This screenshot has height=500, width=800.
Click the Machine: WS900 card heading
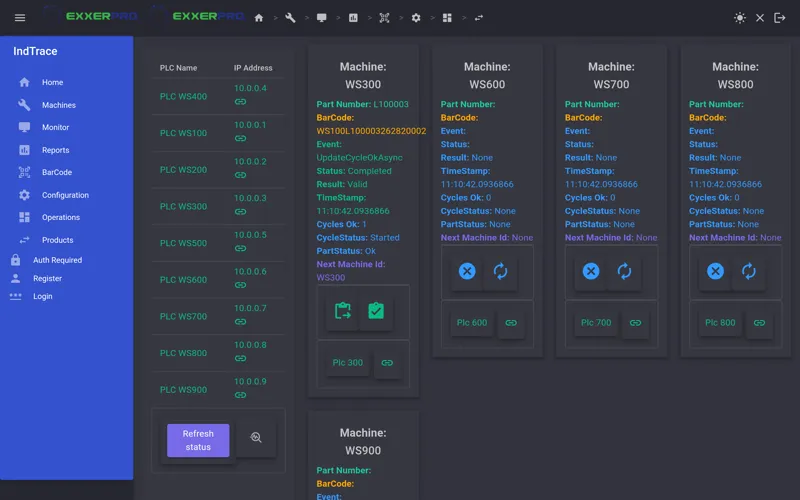(x=363, y=441)
